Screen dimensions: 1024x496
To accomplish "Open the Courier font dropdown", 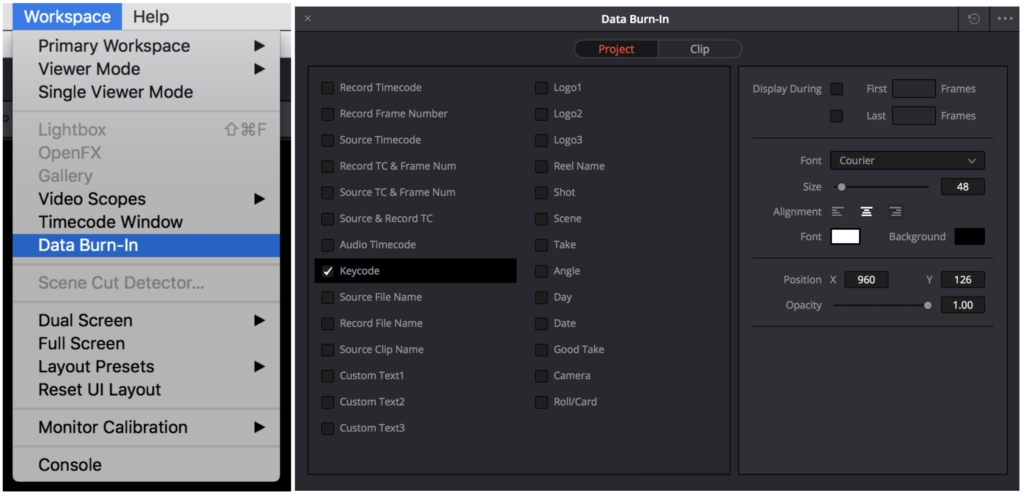I will (x=907, y=161).
